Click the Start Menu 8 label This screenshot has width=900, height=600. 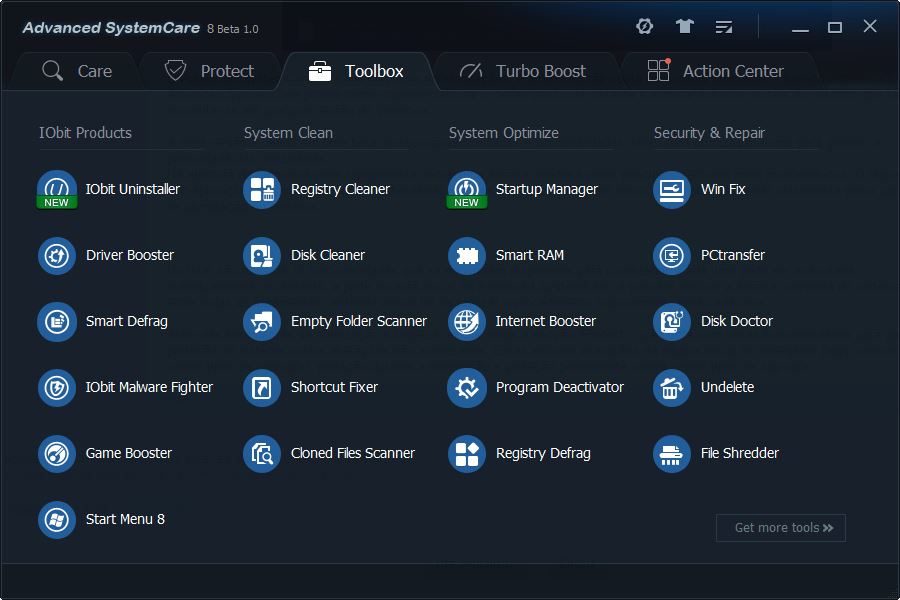(125, 520)
